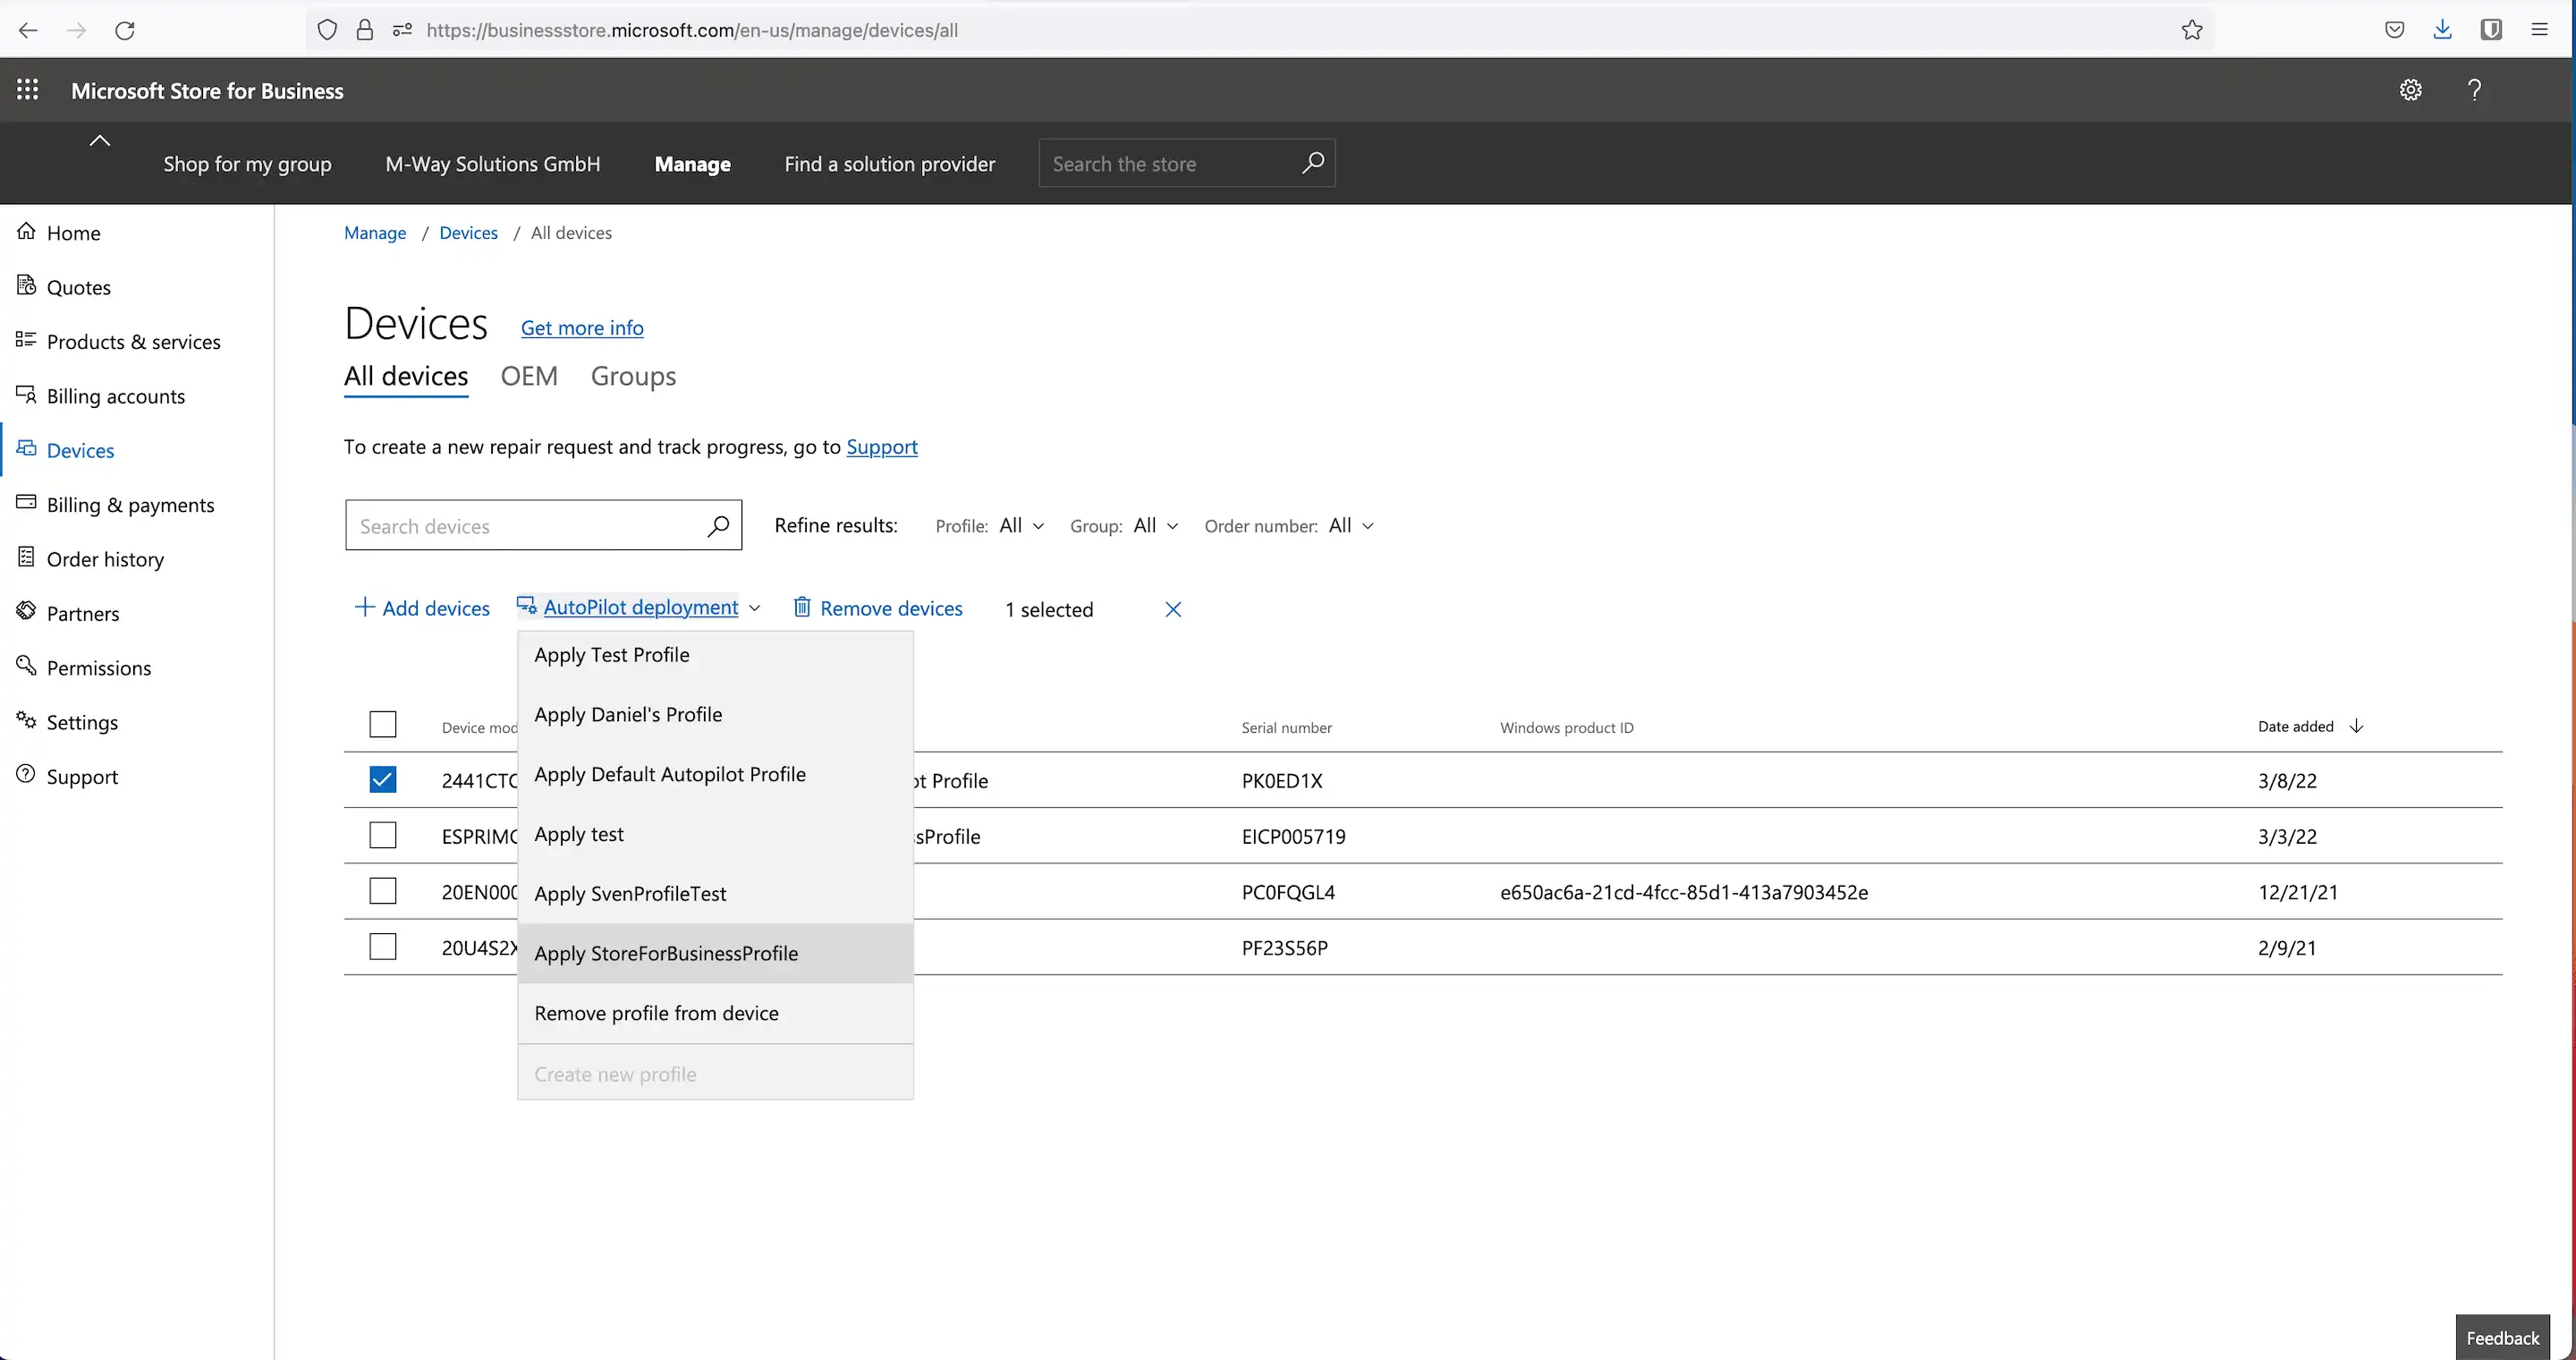This screenshot has width=2576, height=1360.
Task: Uncheck the 2441CTC device checkbox
Action: 383,780
